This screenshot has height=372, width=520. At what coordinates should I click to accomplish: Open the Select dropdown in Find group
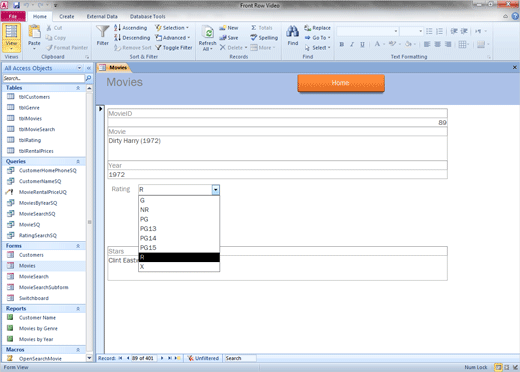pyautogui.click(x=317, y=48)
